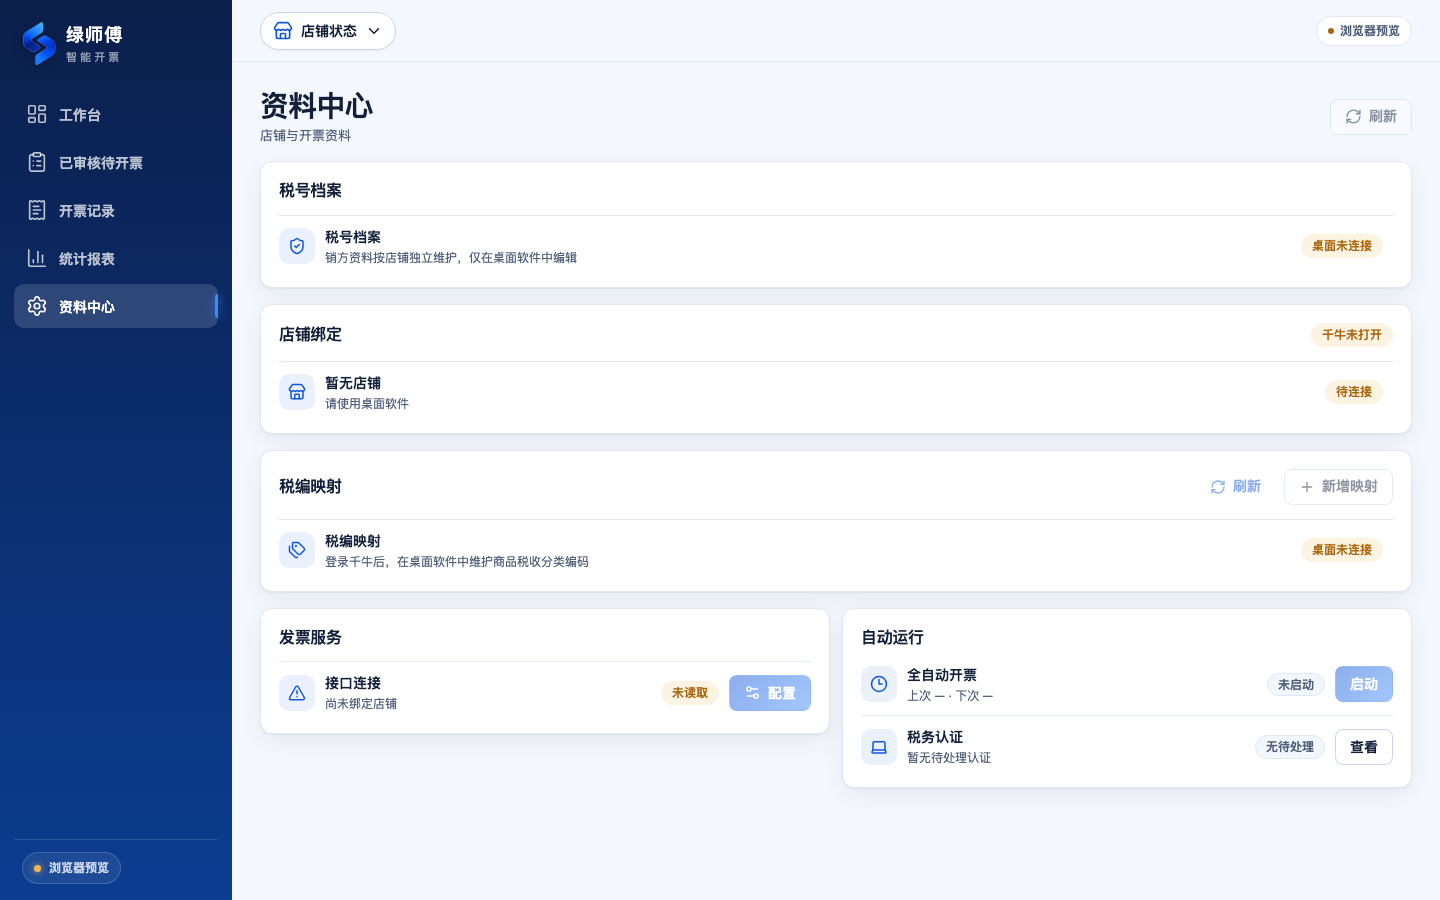Click the store icon in 店铺状态 selector
This screenshot has width=1440, height=900.
click(x=283, y=31)
